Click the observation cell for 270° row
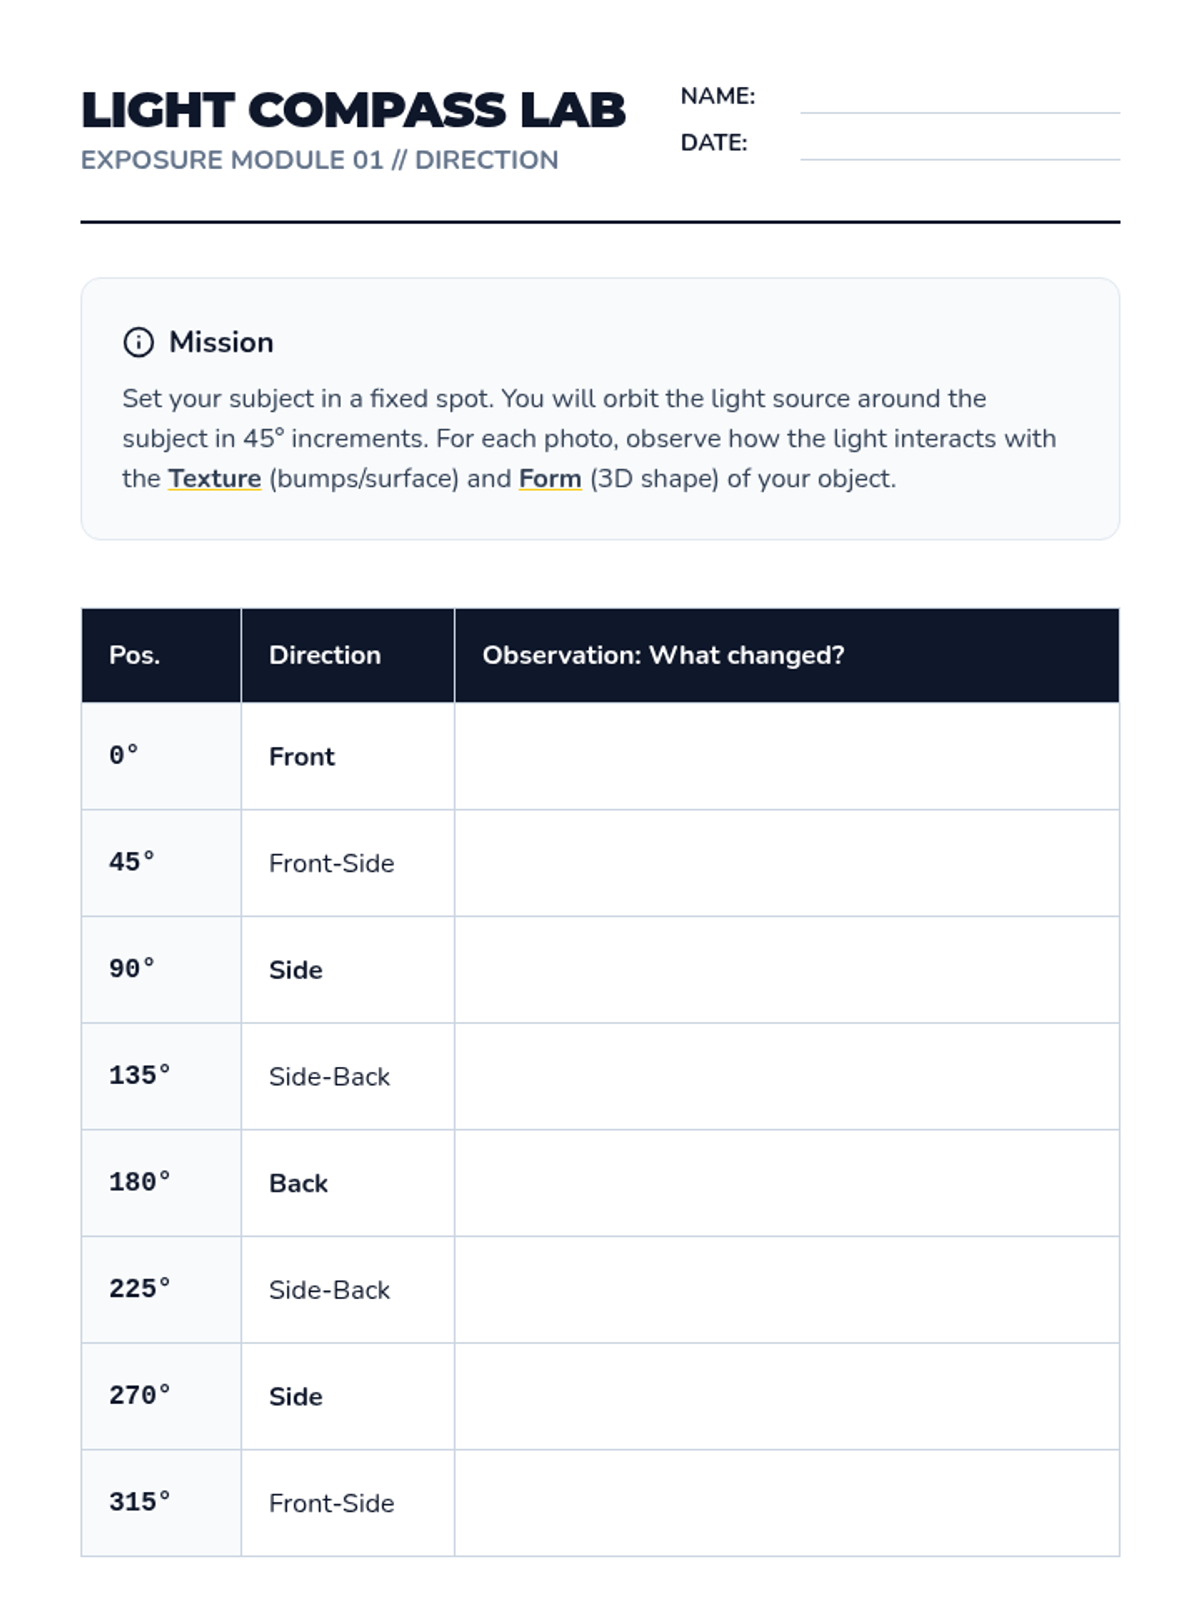Image resolution: width=1200 pixels, height=1600 pixels. (786, 1396)
